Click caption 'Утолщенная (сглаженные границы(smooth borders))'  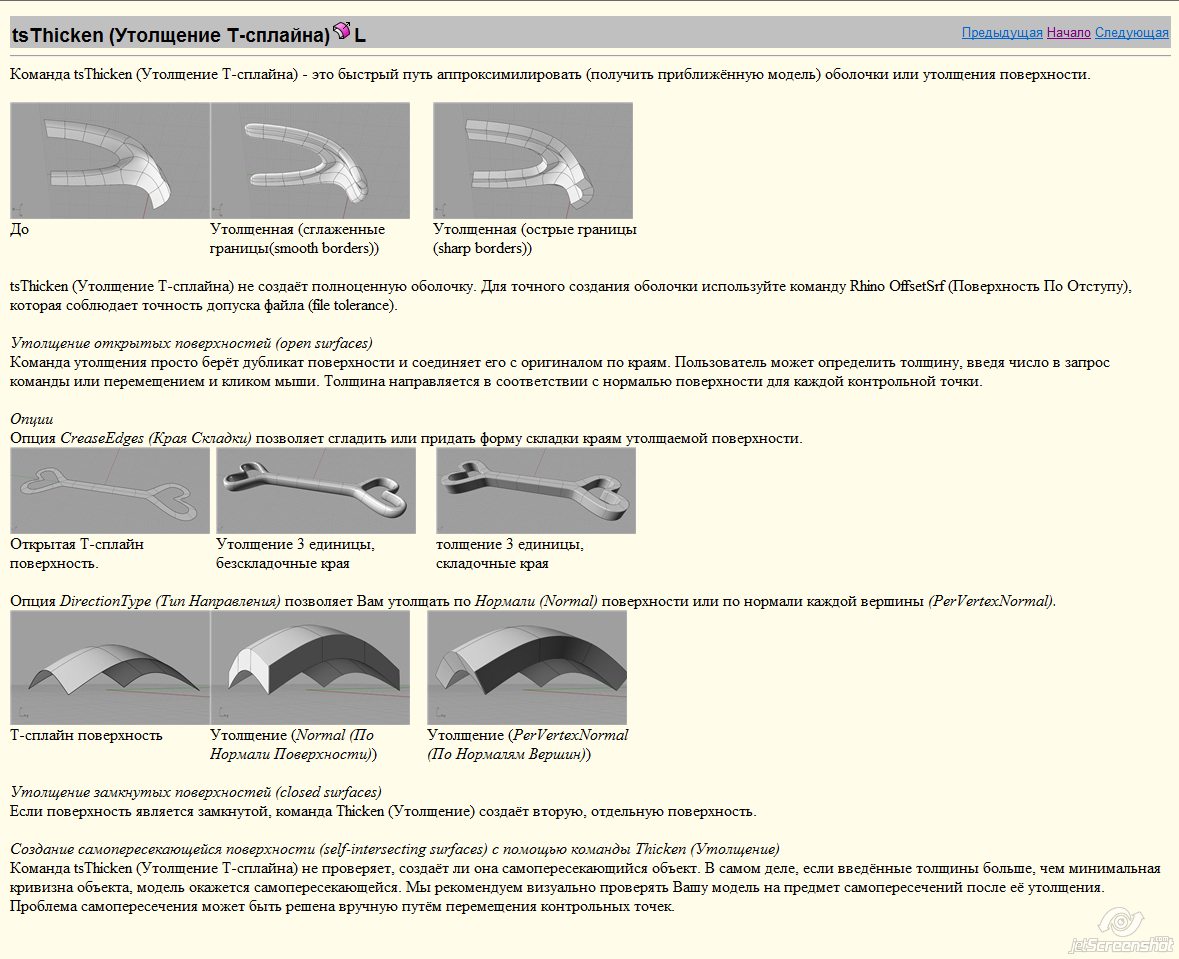tap(297, 238)
